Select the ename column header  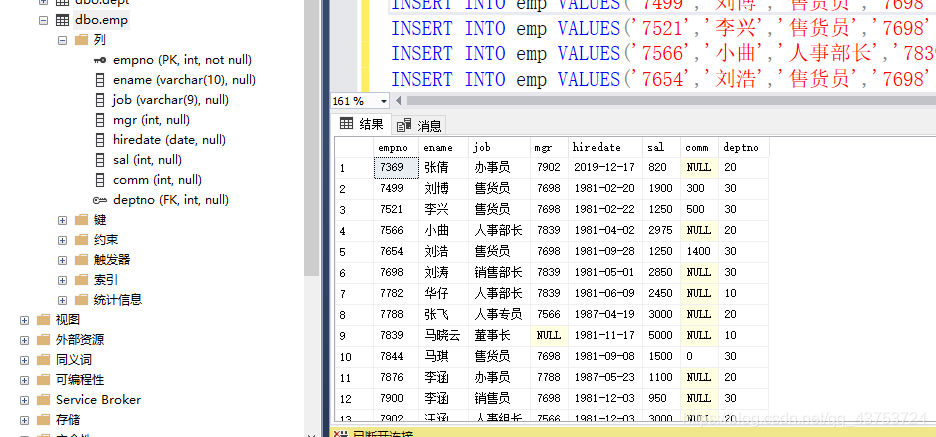[x=444, y=147]
